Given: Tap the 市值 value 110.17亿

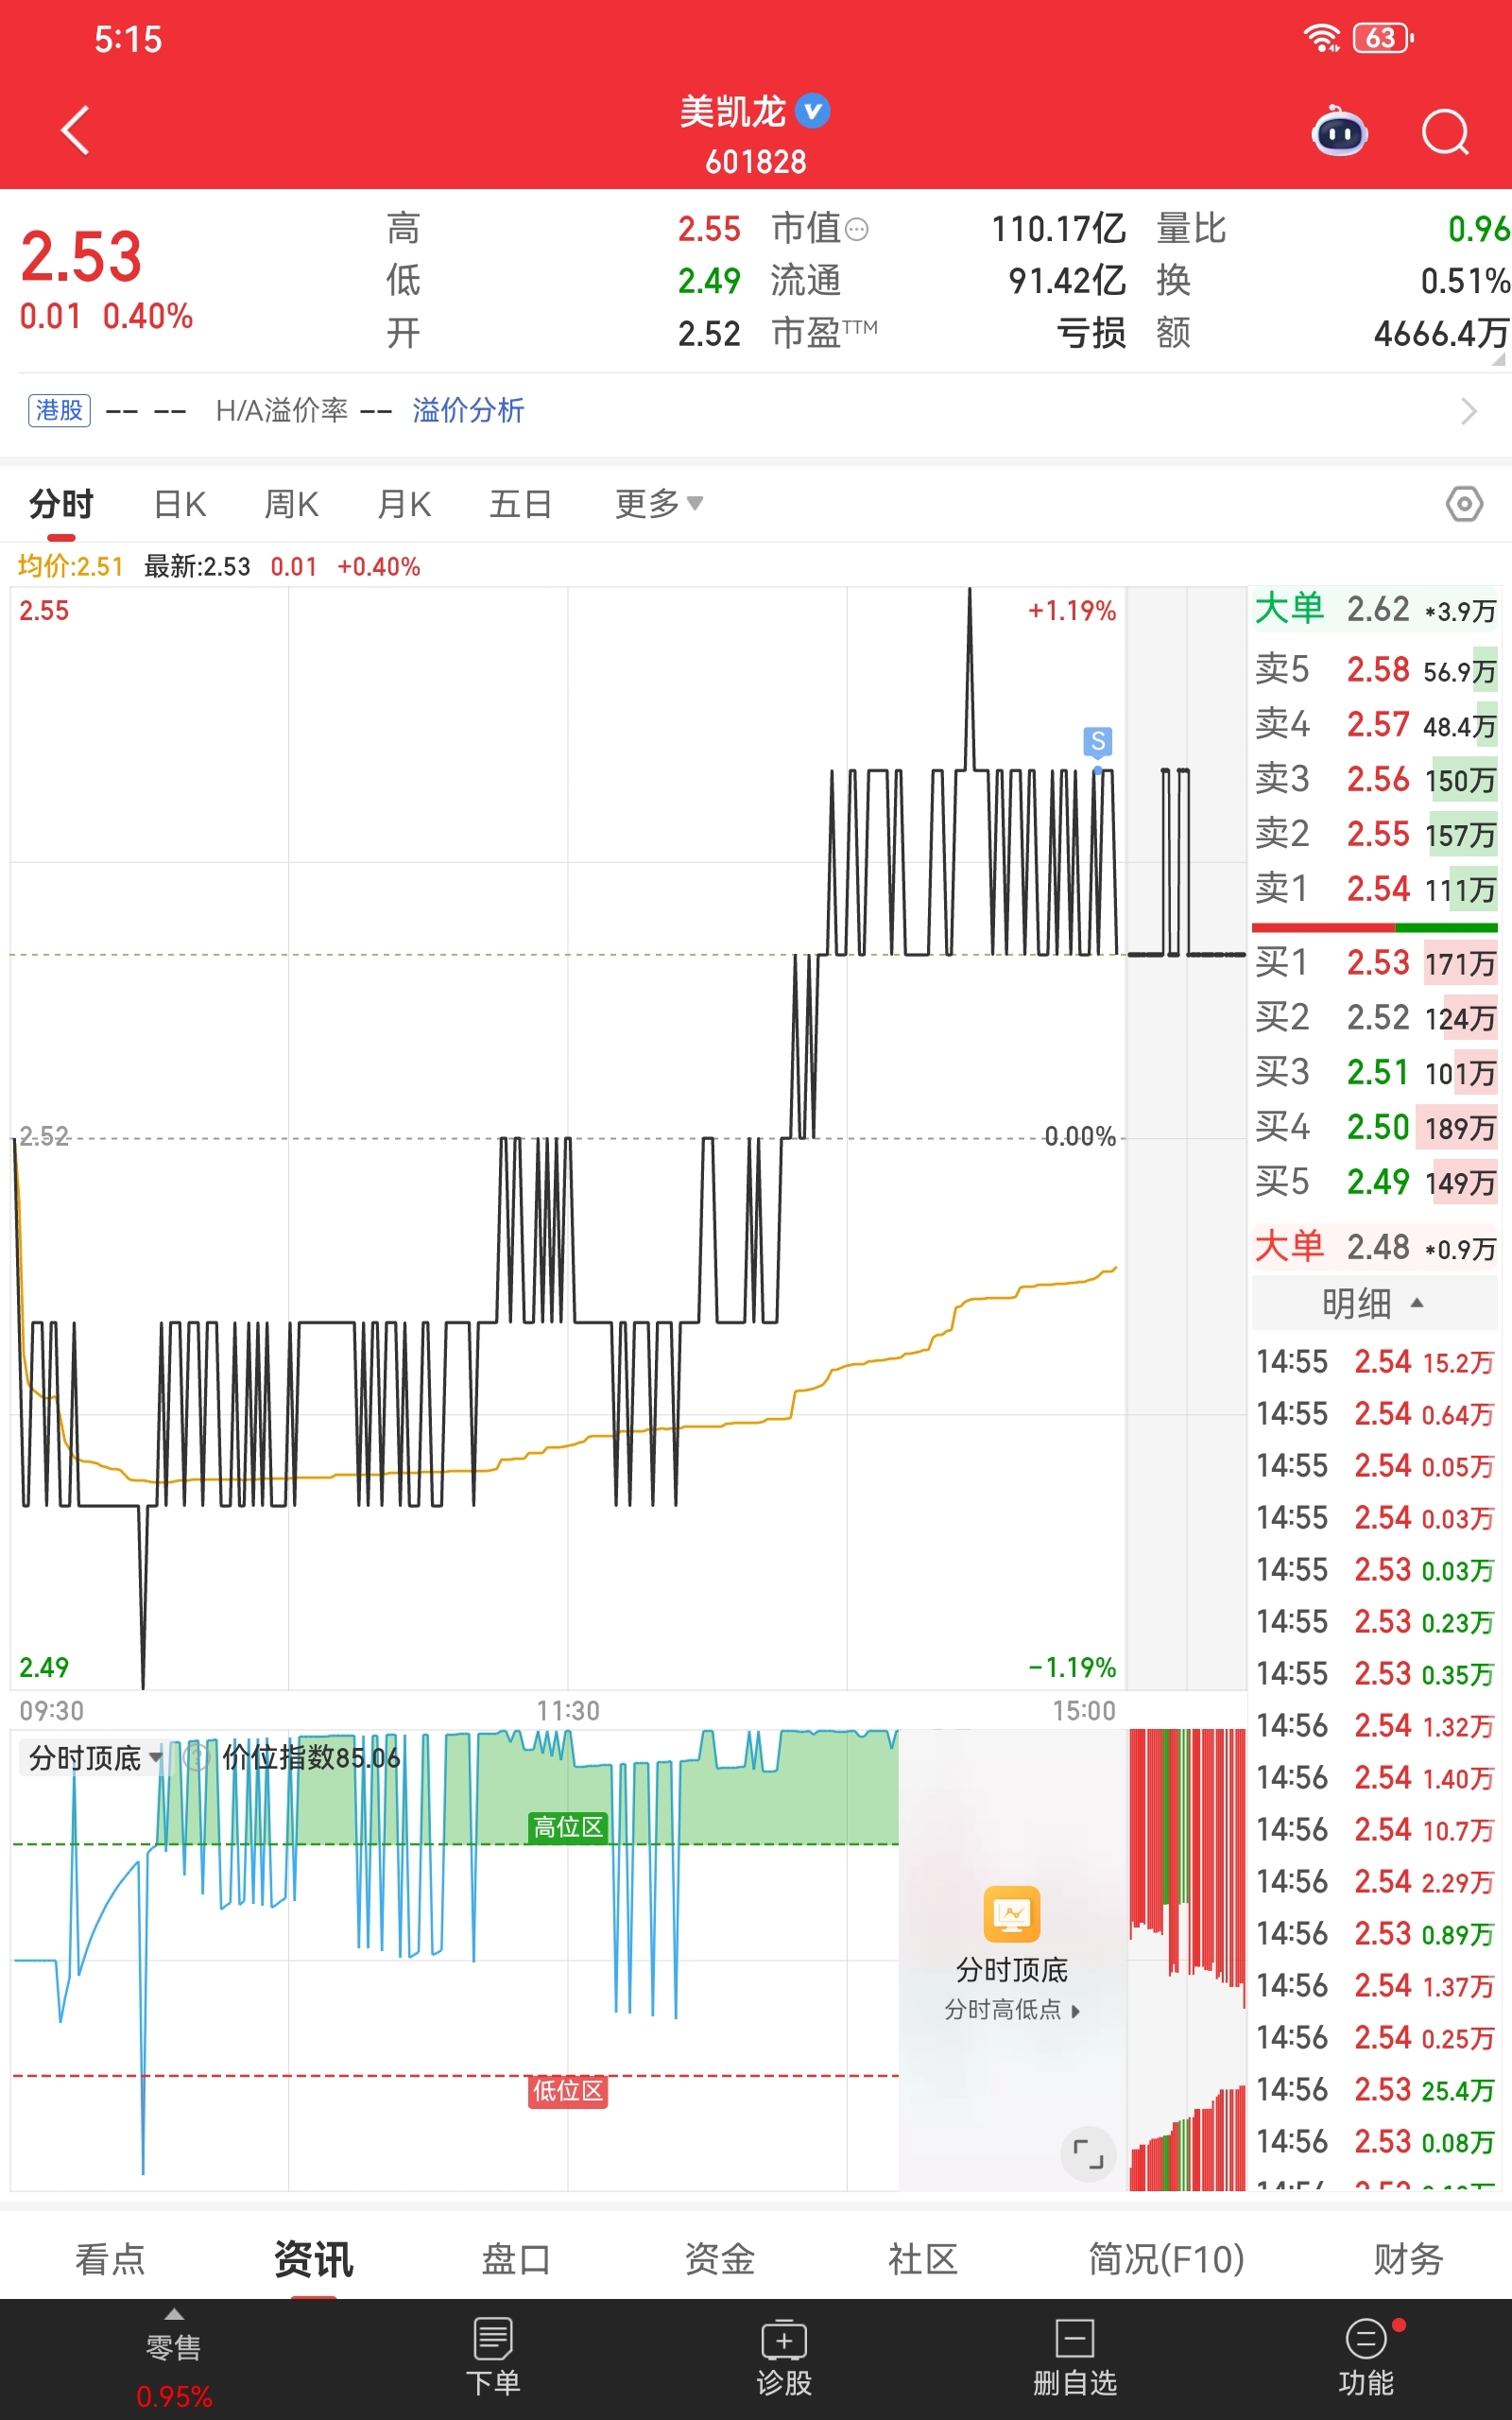Looking at the screenshot, I should [x=1058, y=229].
